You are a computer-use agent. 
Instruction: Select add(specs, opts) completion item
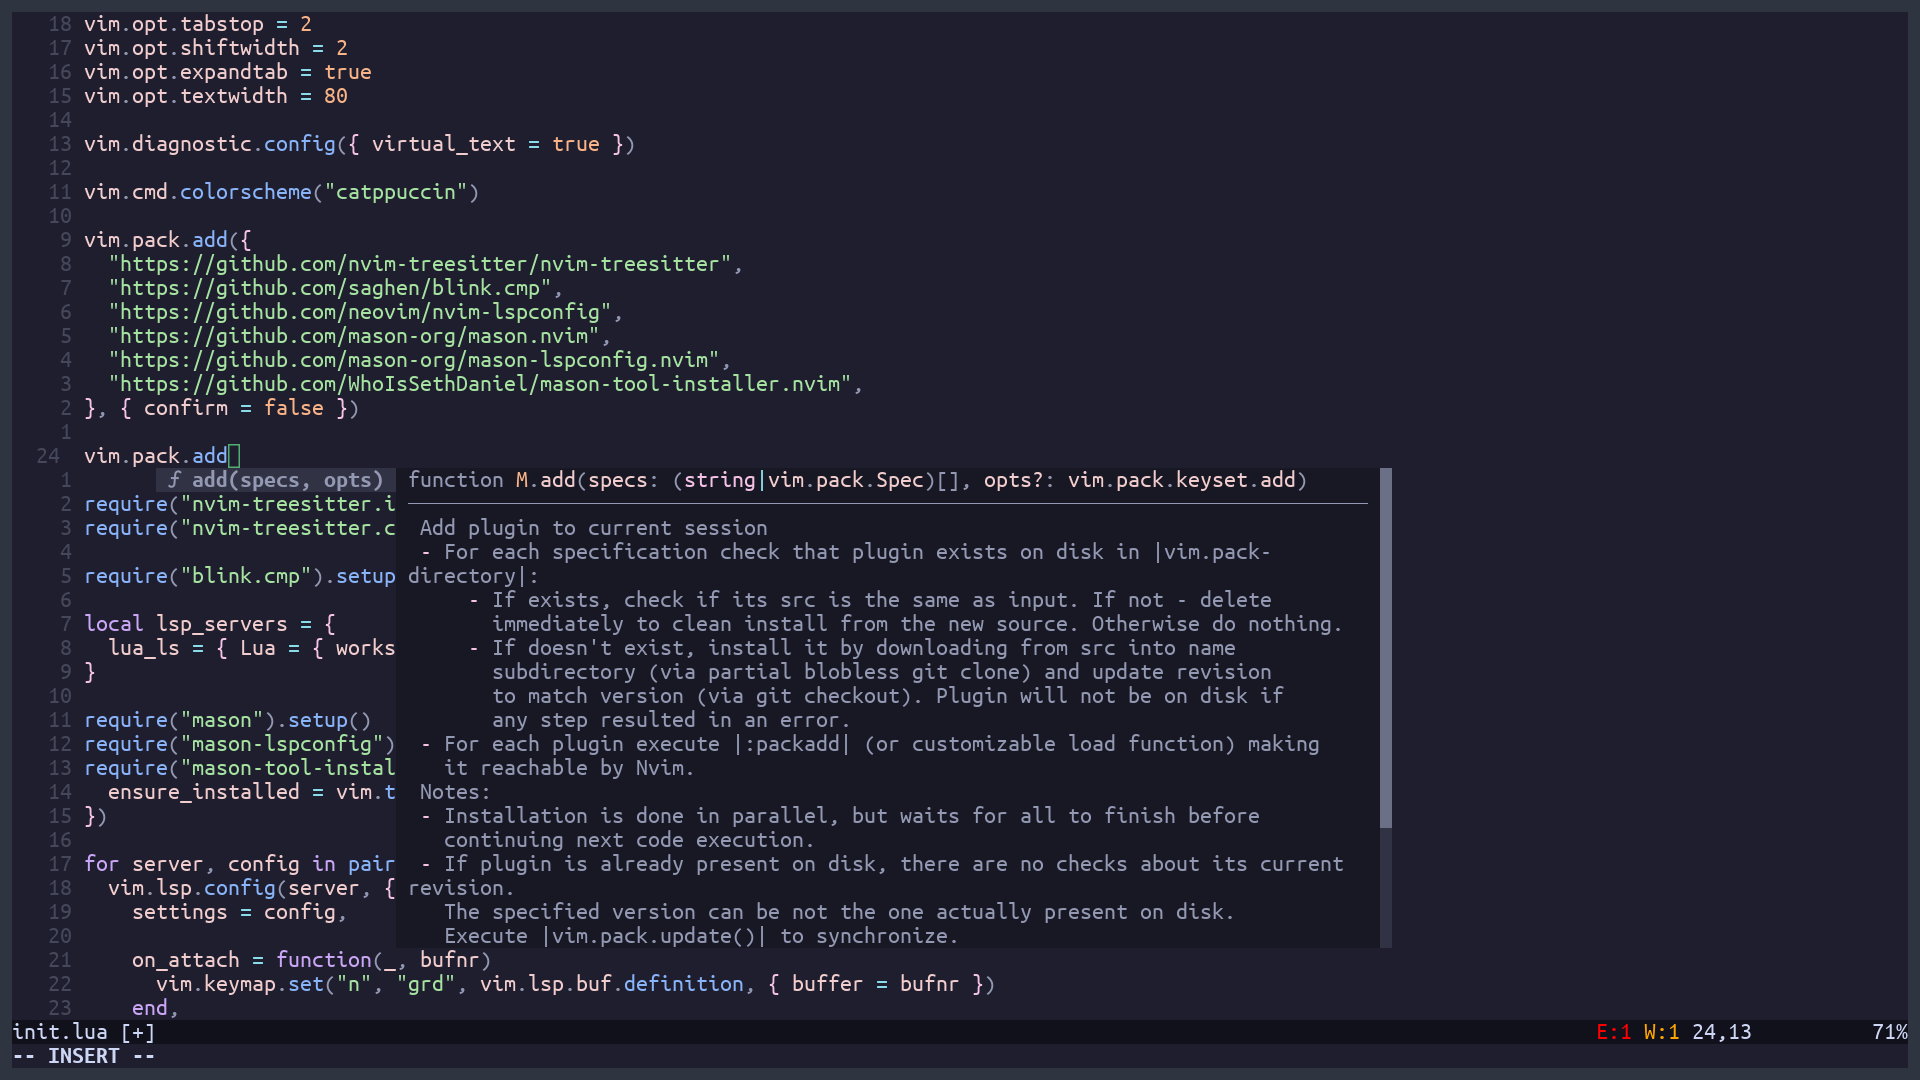(x=286, y=480)
